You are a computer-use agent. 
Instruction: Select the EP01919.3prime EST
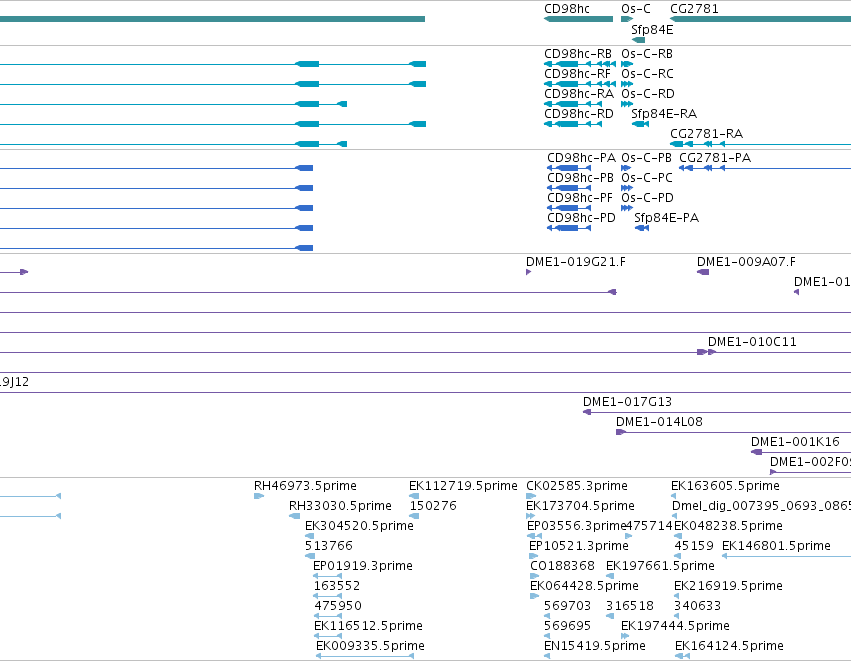click(328, 576)
